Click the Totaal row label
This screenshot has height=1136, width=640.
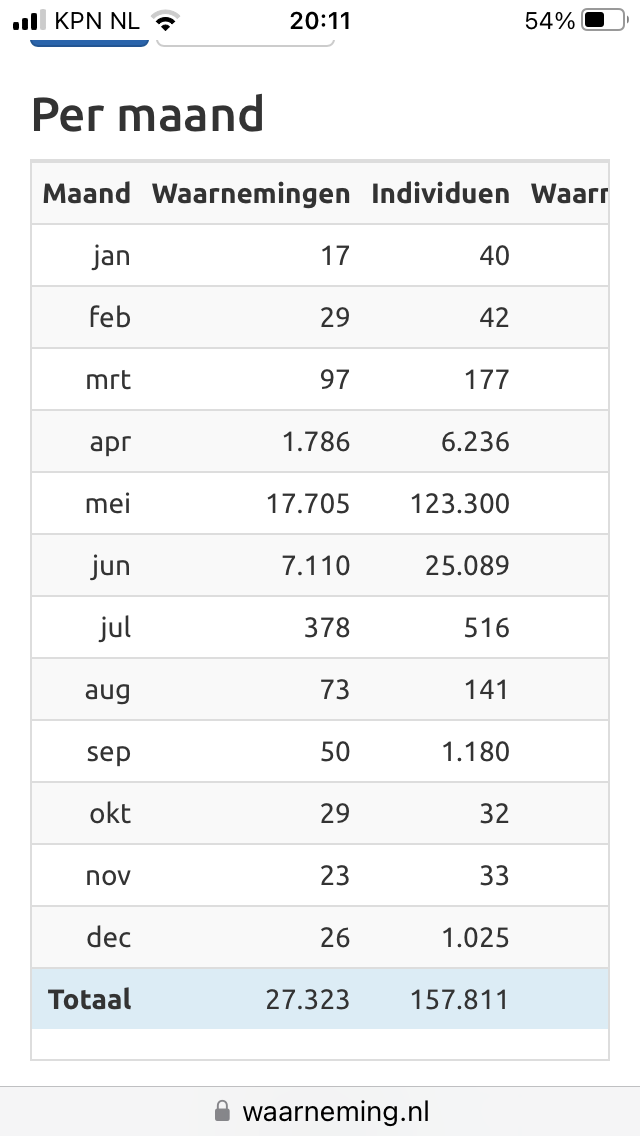(90, 999)
